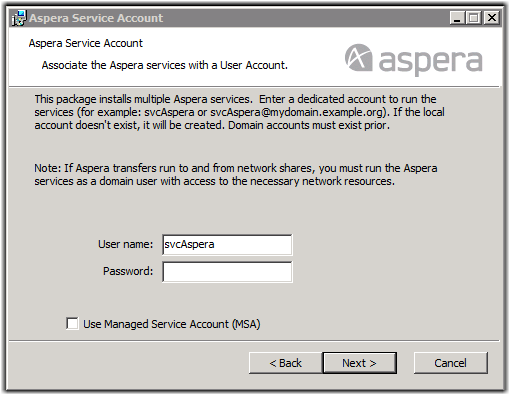
Task: Click the Associate the Aspera services subtitle
Action: coord(165,65)
